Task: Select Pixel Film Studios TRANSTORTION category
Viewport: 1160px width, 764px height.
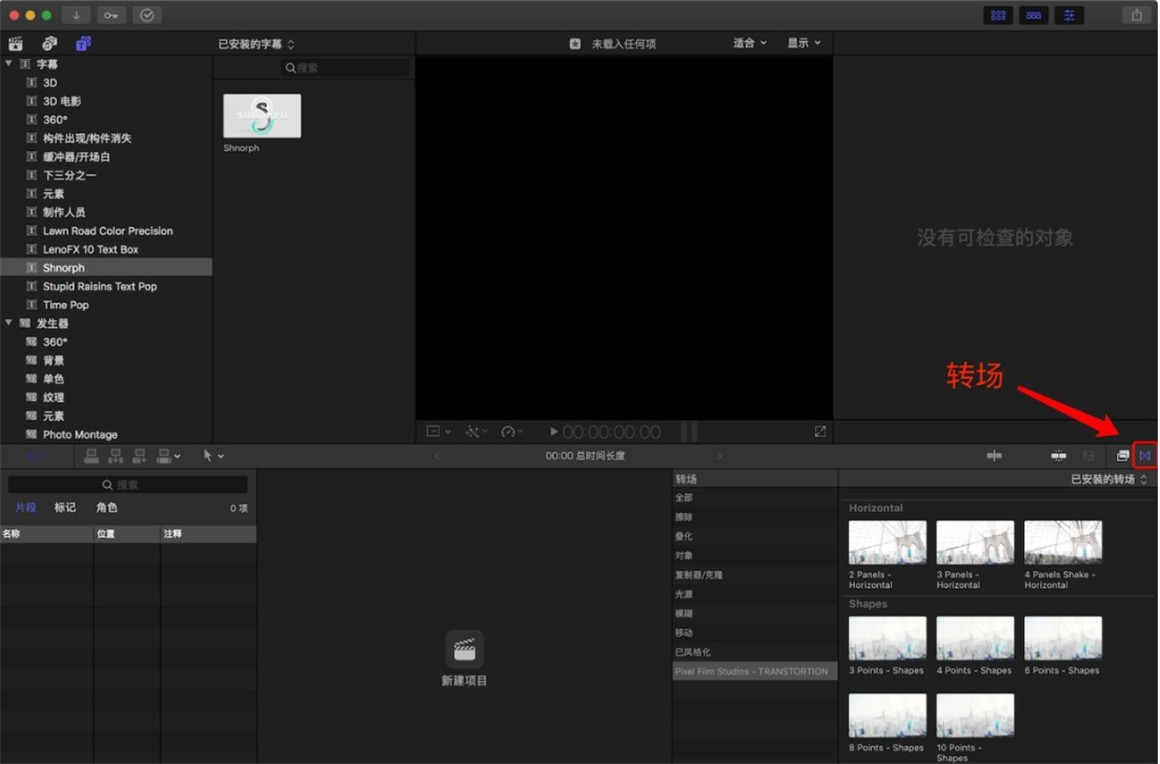Action: click(x=752, y=672)
